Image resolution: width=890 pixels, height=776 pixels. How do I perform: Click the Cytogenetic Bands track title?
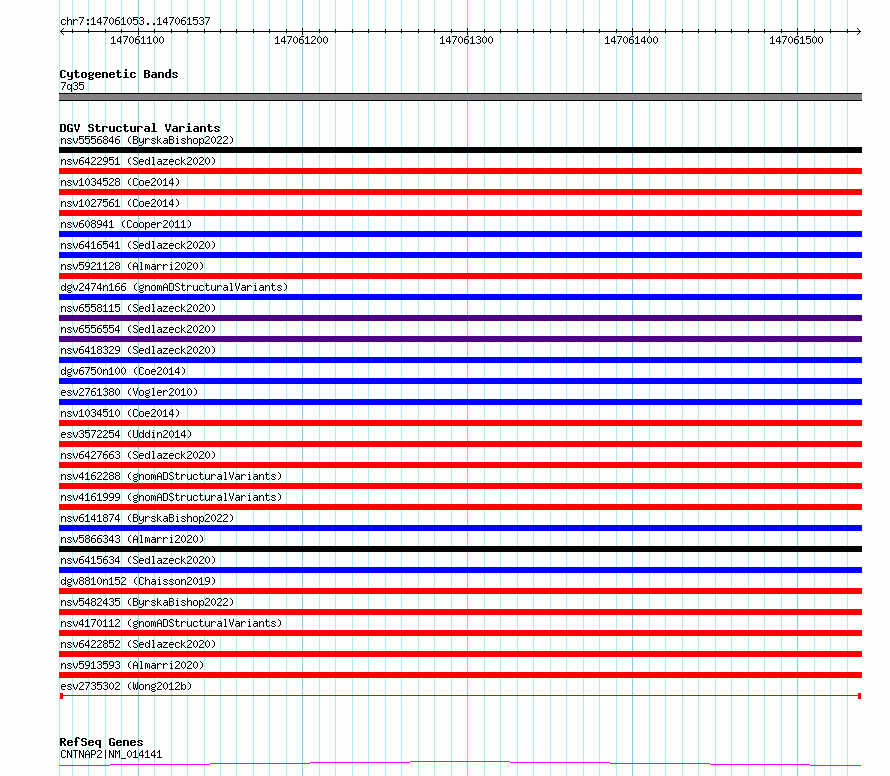click(x=119, y=74)
